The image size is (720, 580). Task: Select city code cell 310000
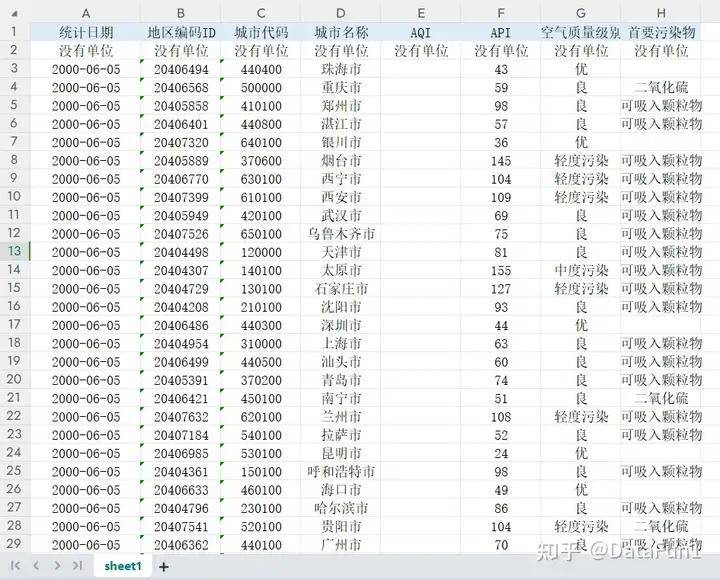point(261,343)
